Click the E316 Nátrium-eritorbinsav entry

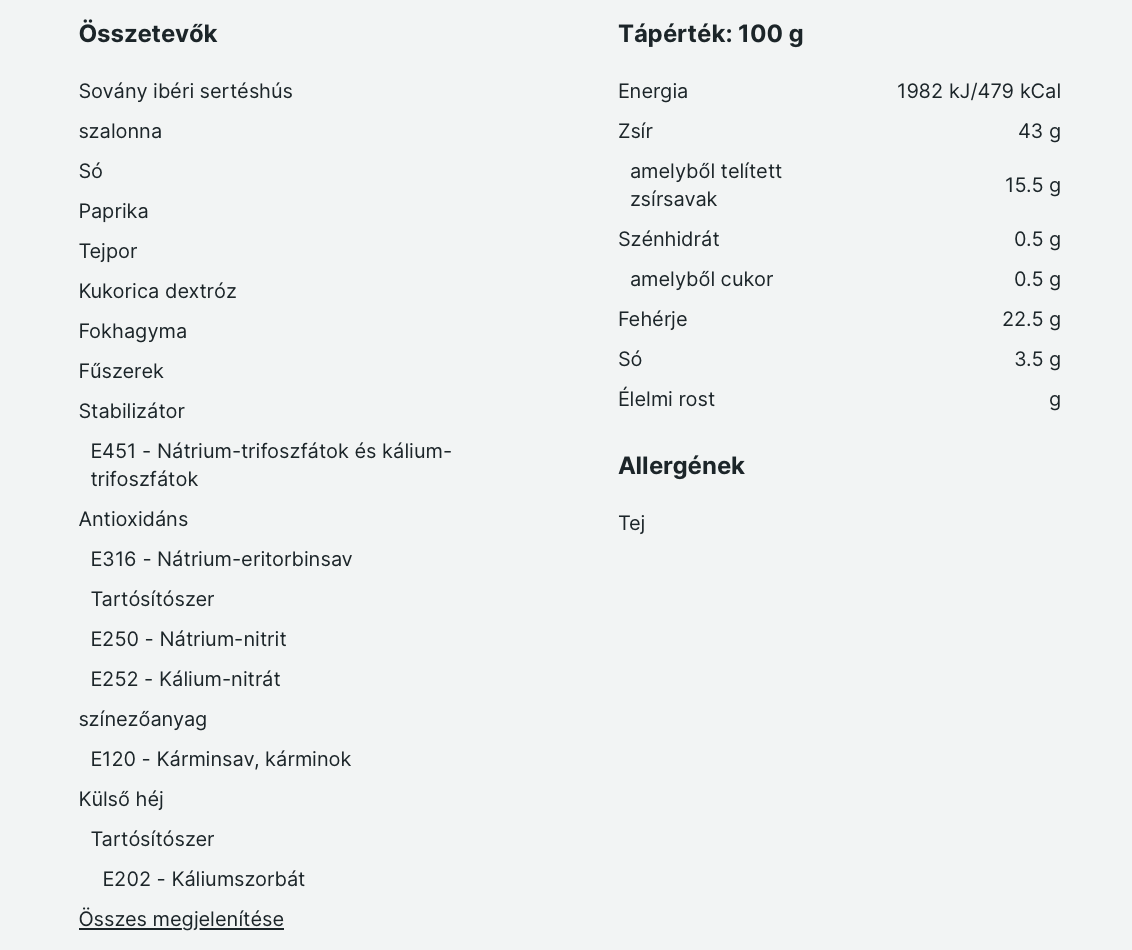click(221, 559)
